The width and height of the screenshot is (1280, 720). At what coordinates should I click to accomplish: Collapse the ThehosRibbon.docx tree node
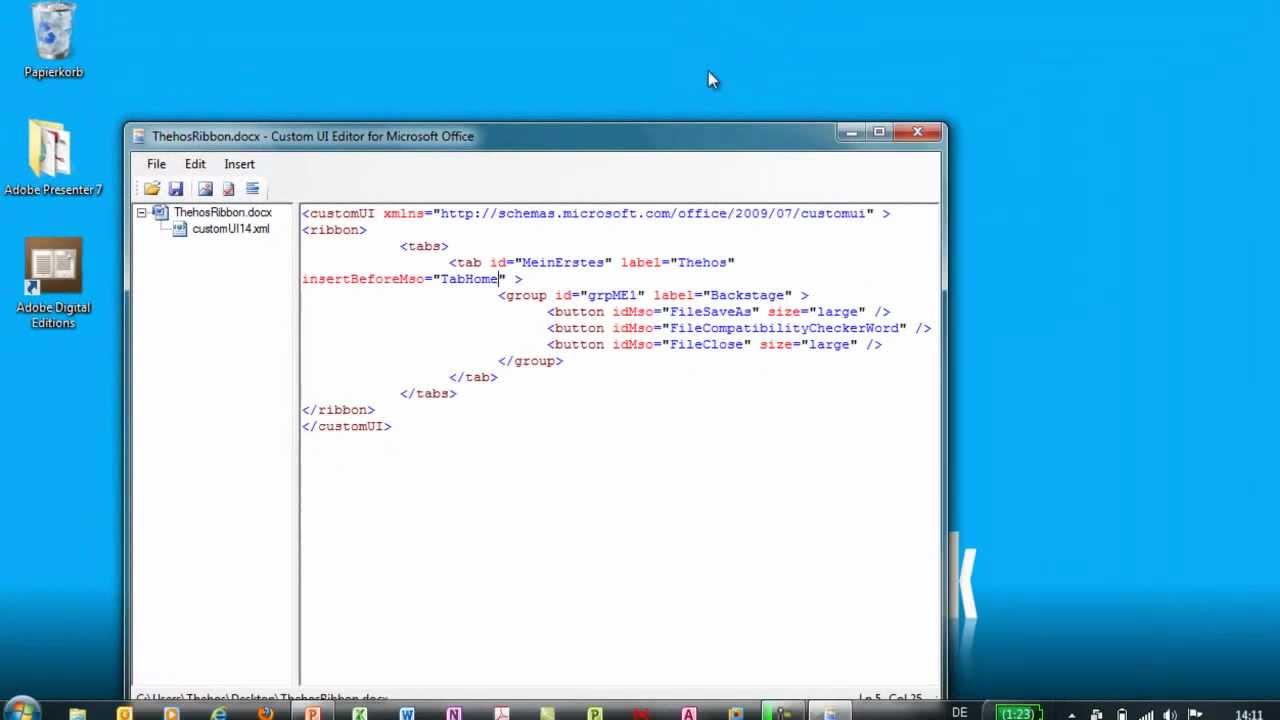tap(142, 212)
